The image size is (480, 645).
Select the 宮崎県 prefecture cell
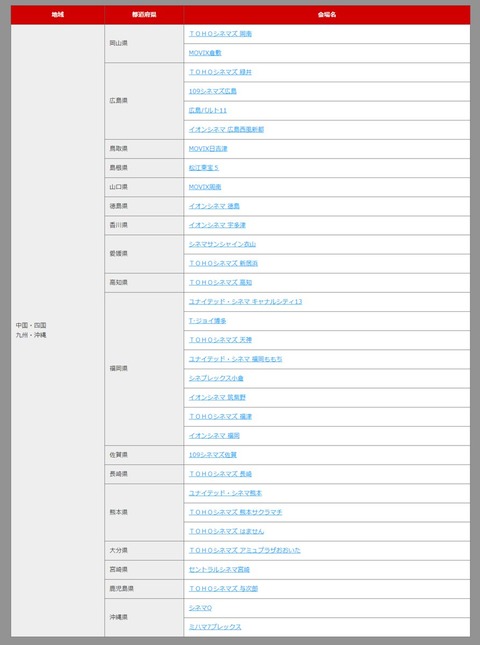144,569
